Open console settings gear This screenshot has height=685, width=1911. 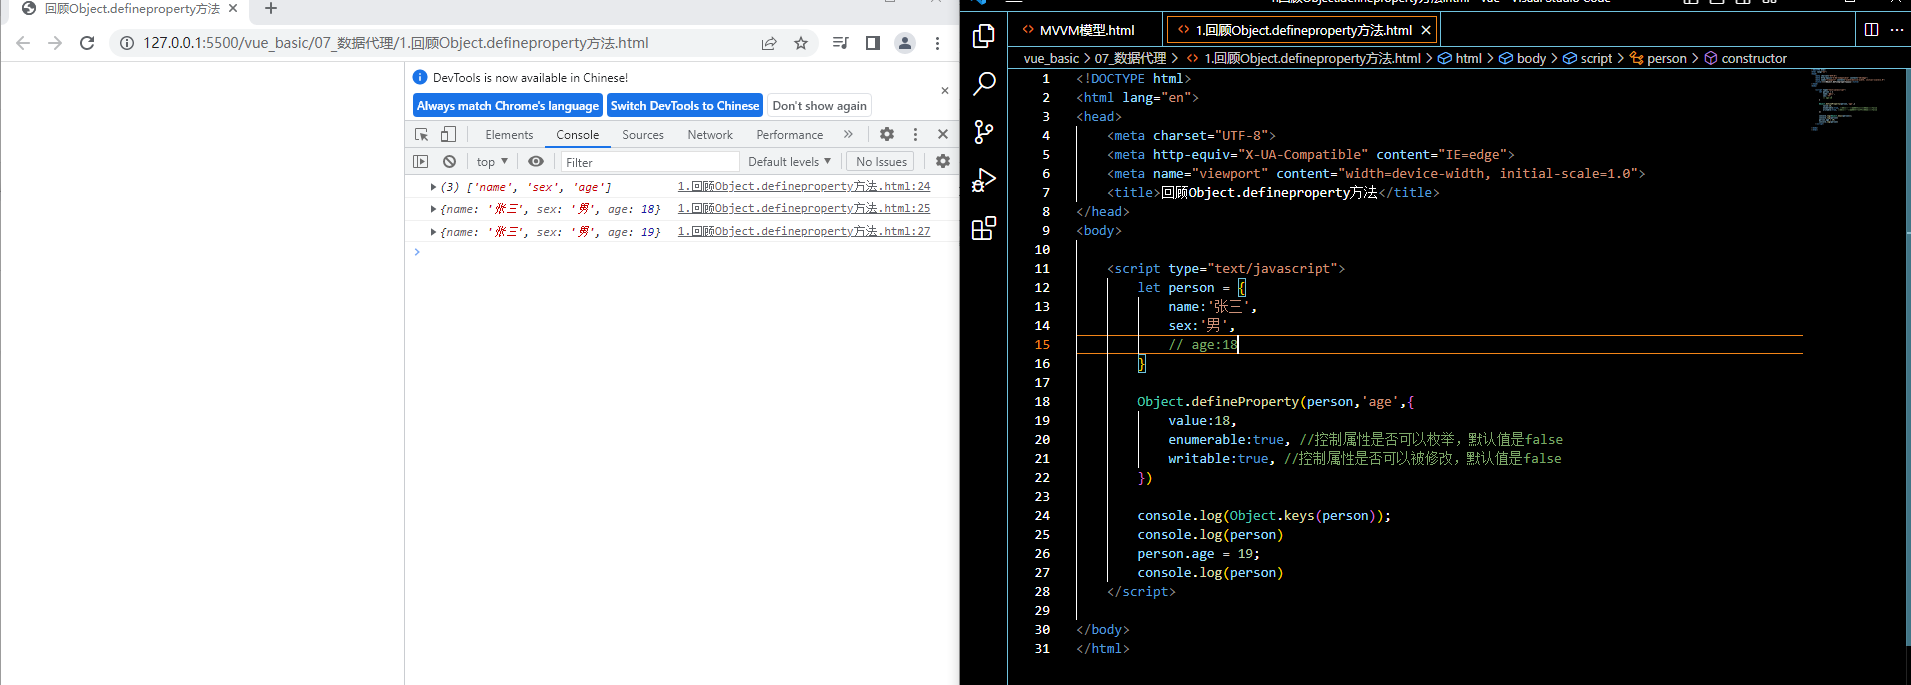point(943,161)
